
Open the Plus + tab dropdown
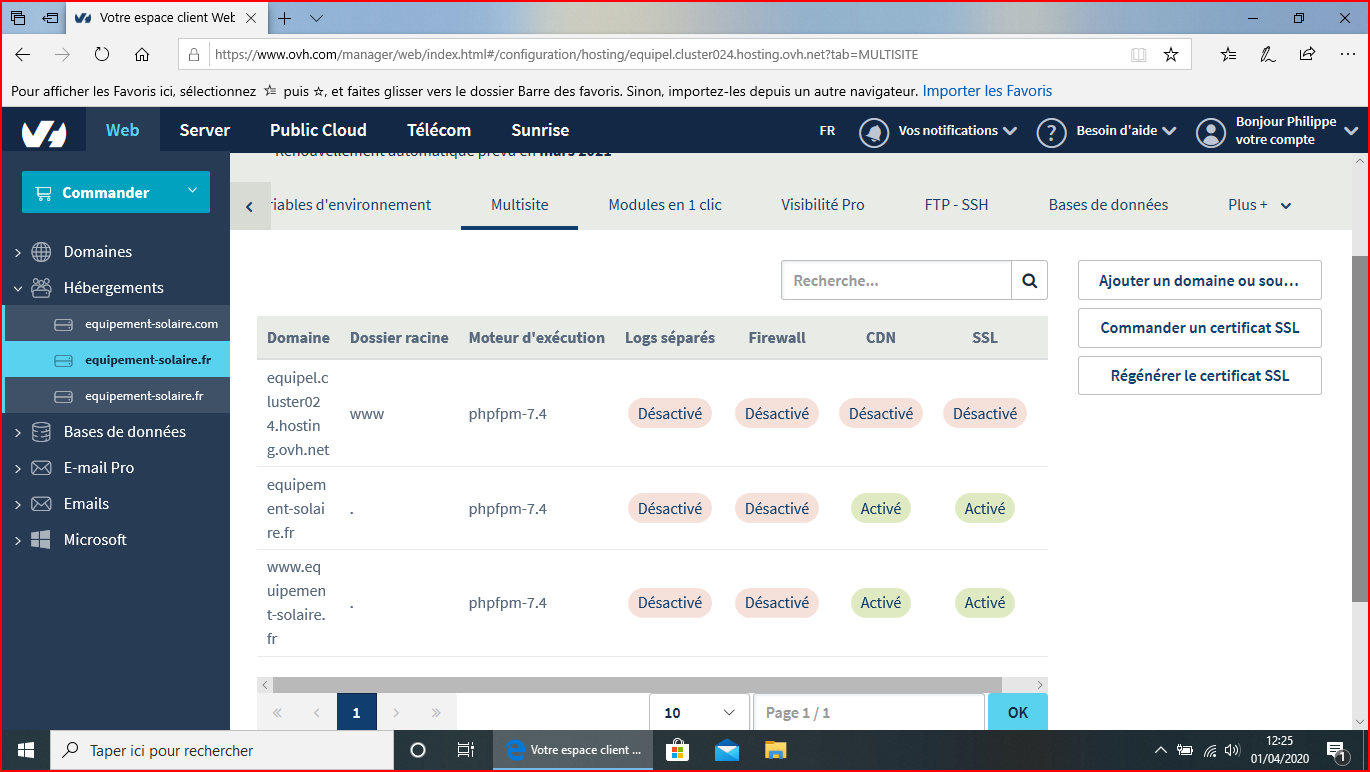click(1260, 205)
